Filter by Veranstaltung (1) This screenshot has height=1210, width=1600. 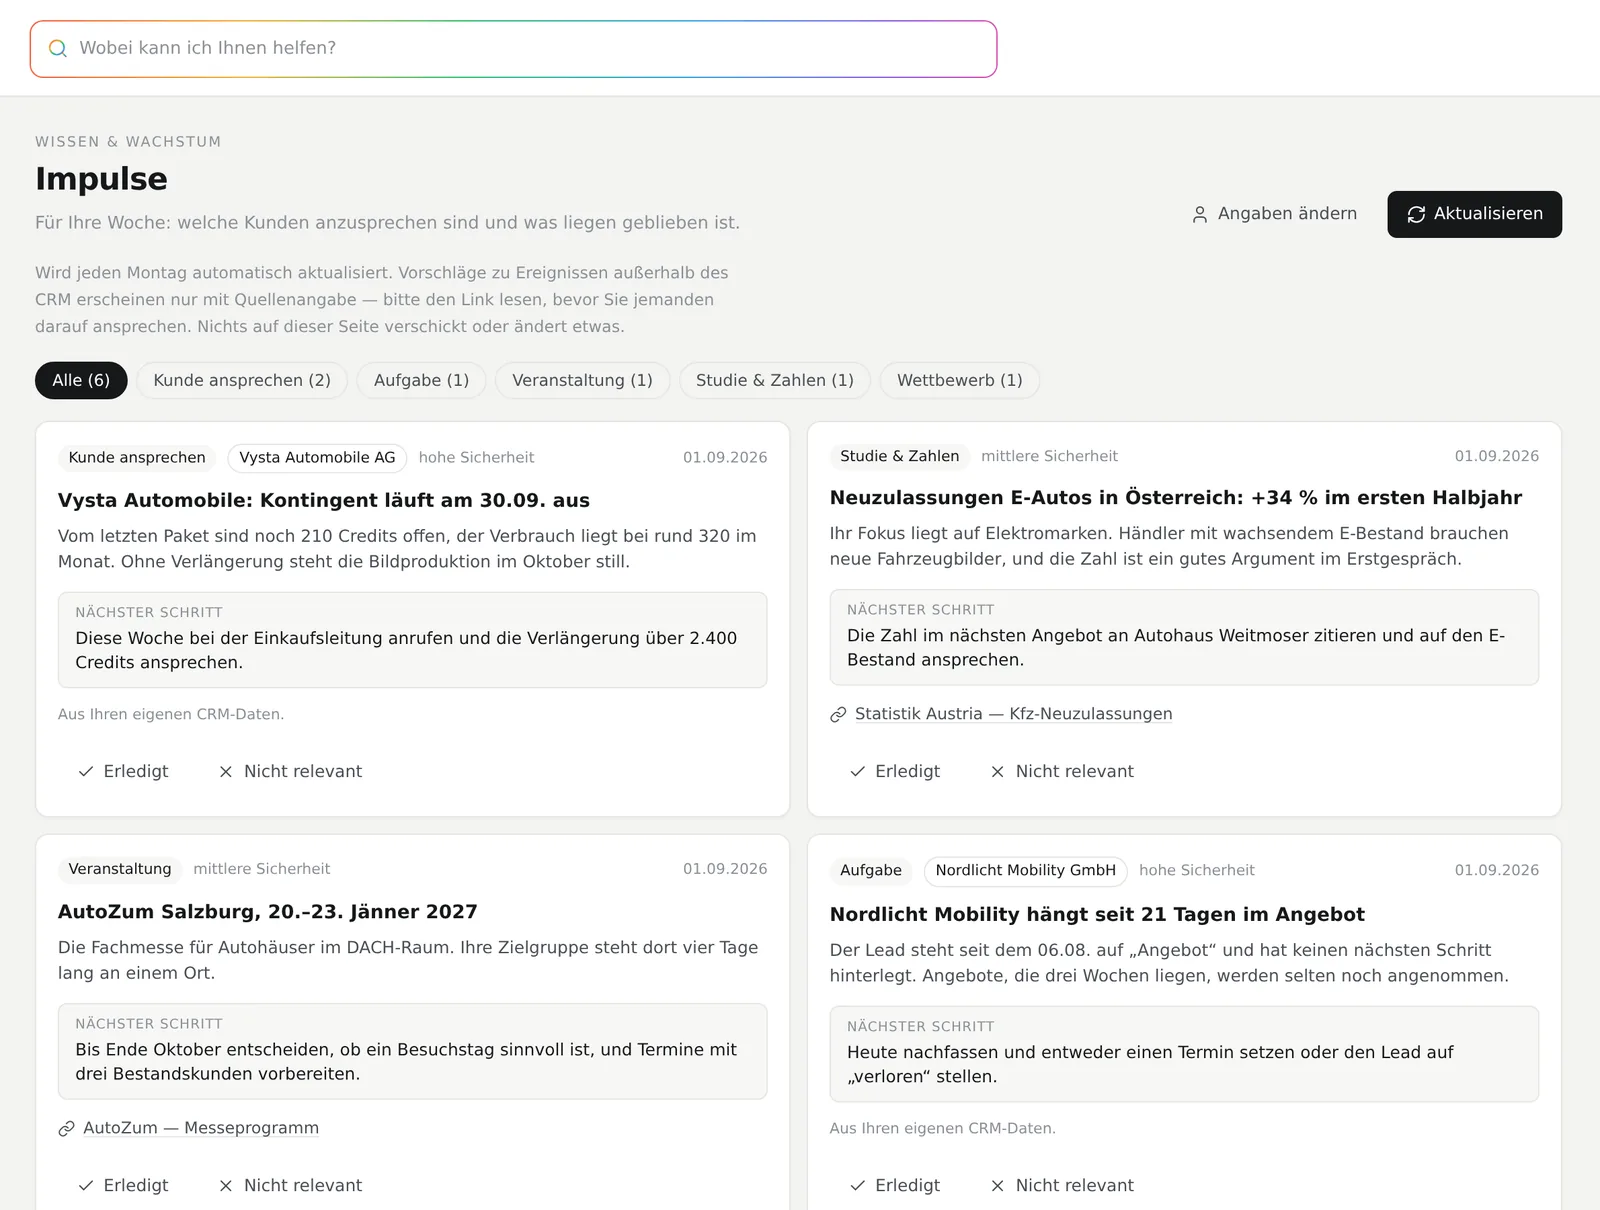[582, 380]
